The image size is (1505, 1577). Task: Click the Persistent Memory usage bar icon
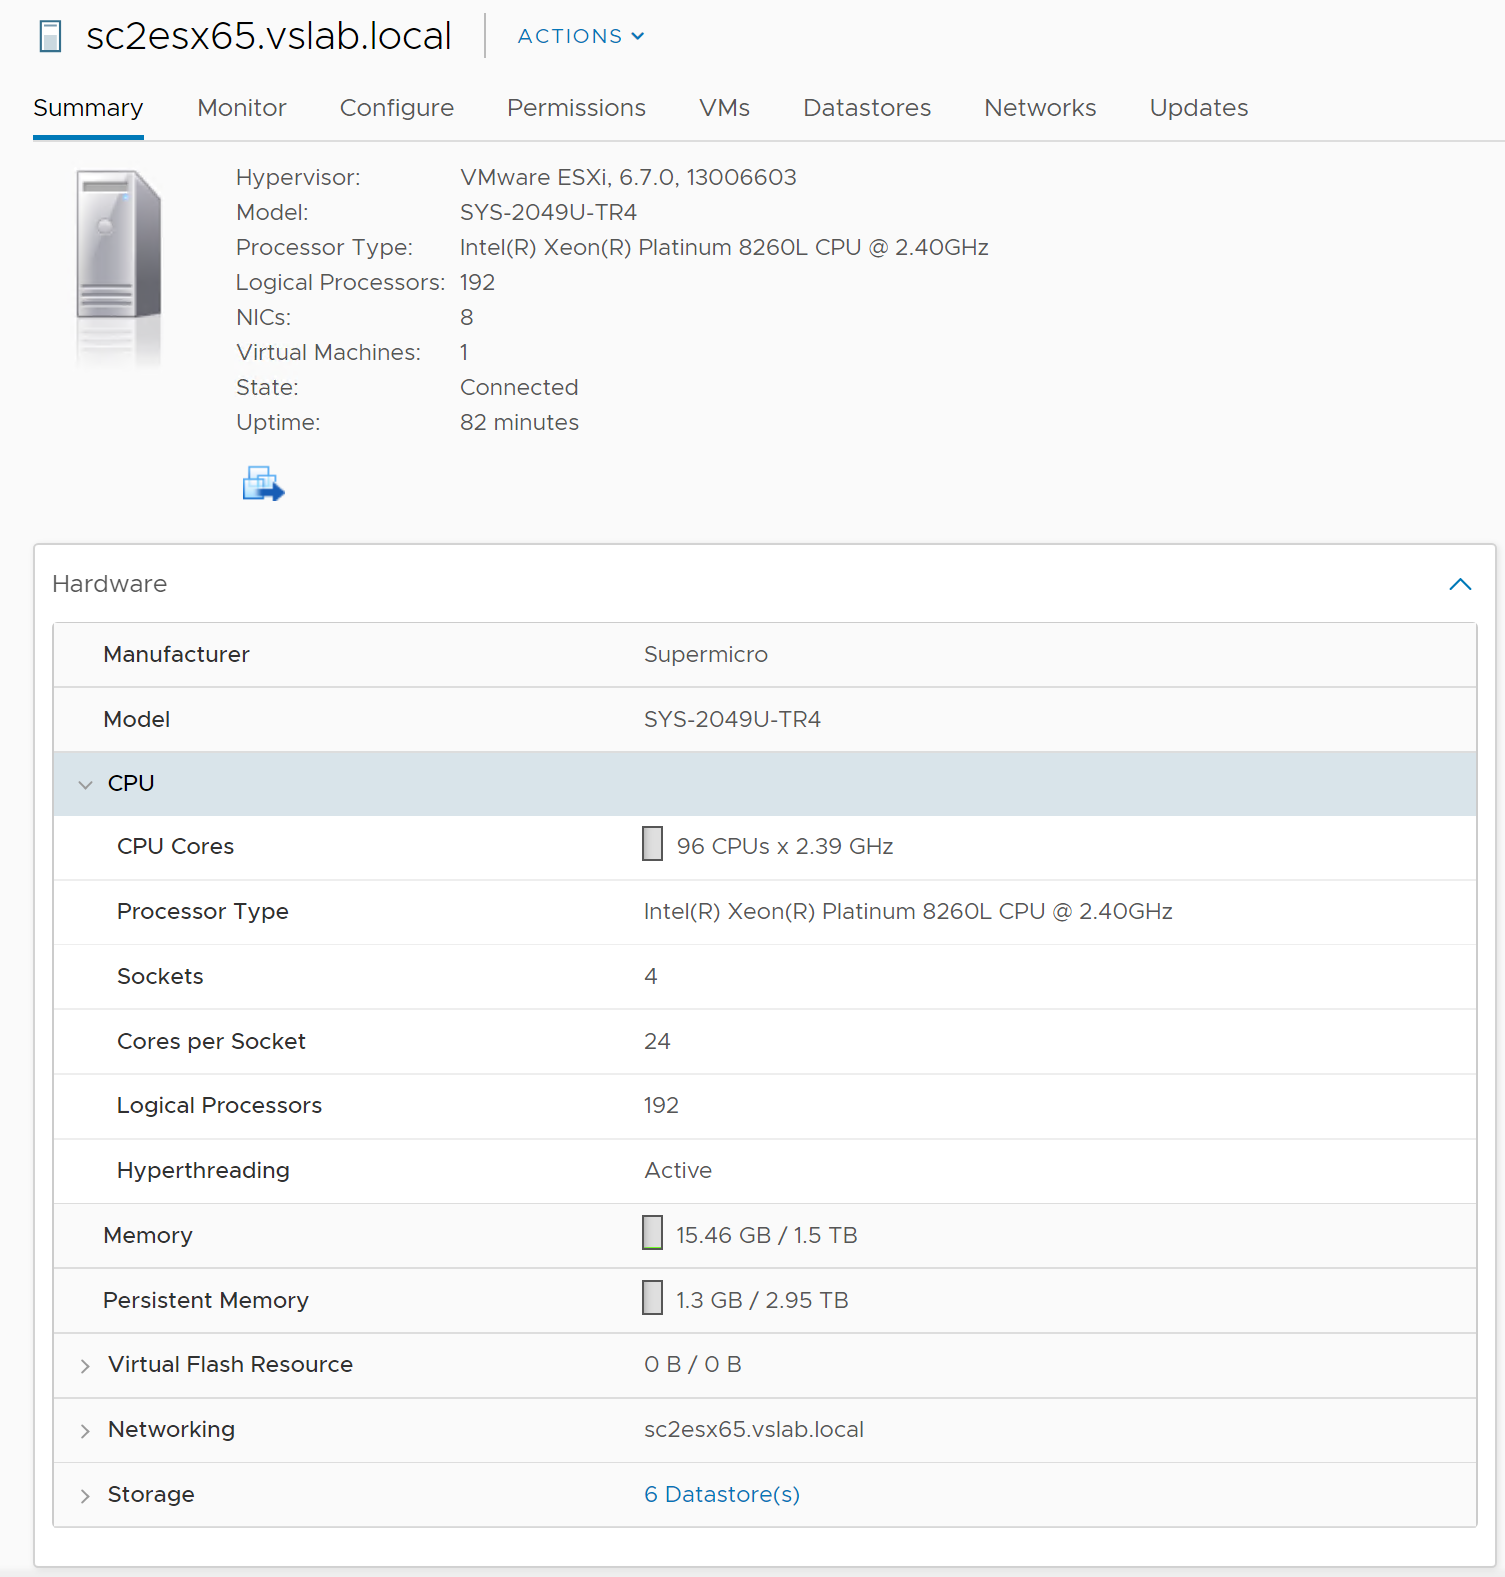652,1298
